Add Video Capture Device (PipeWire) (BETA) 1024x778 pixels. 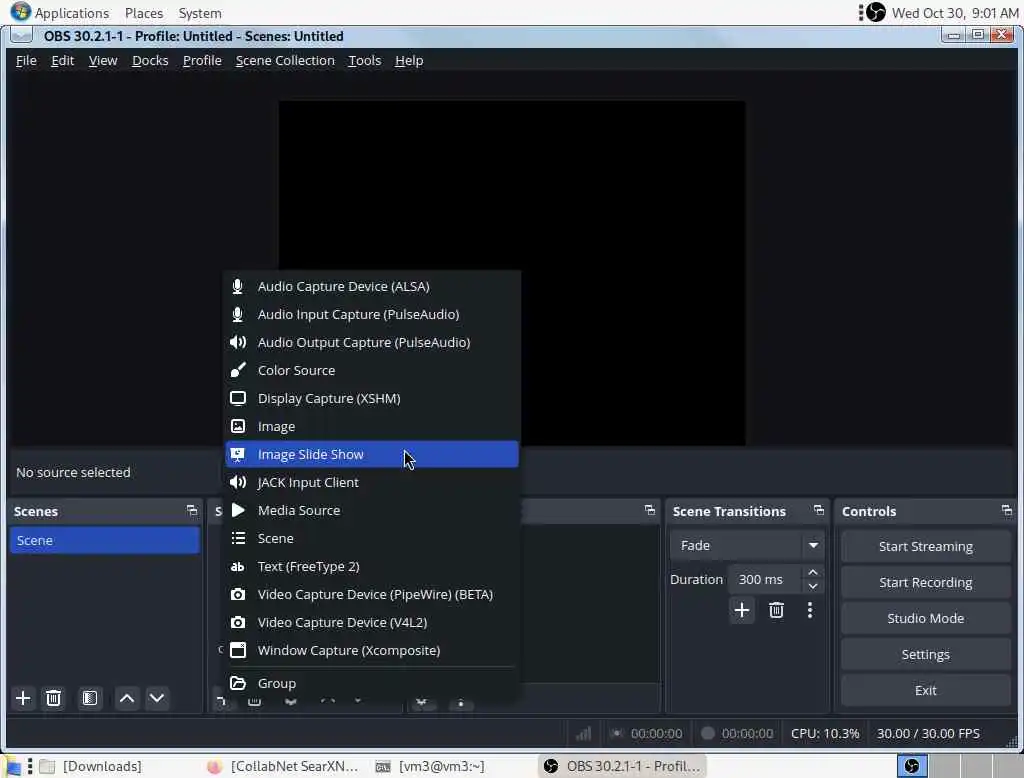(x=372, y=594)
